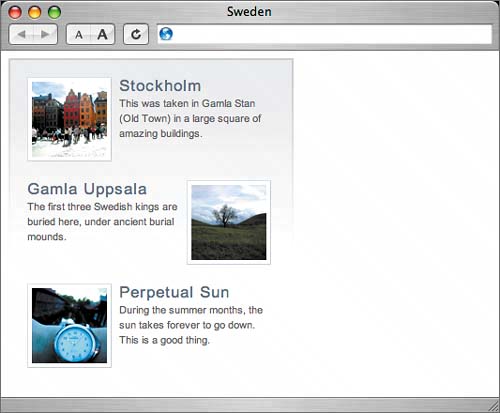Select the Stockholm heading

[x=160, y=86]
